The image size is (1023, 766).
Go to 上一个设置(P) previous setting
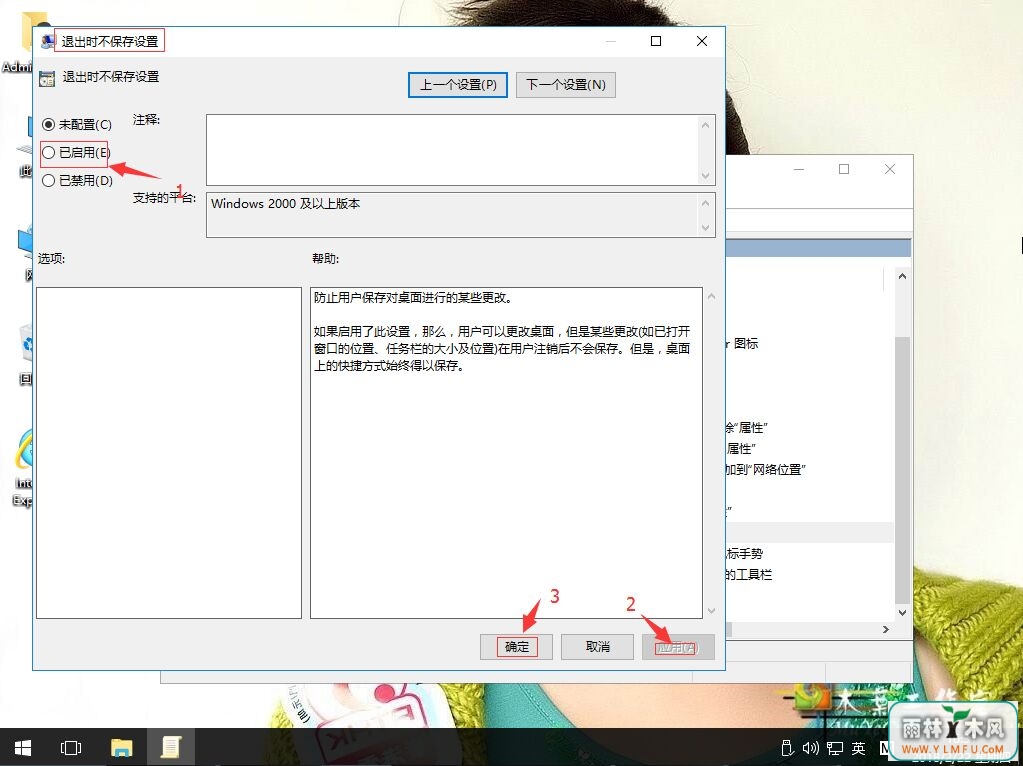click(458, 85)
